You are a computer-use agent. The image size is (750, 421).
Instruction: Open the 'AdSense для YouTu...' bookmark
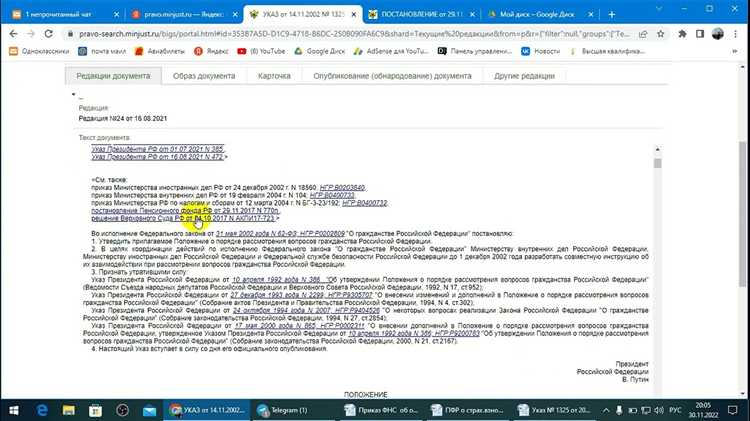click(x=391, y=51)
